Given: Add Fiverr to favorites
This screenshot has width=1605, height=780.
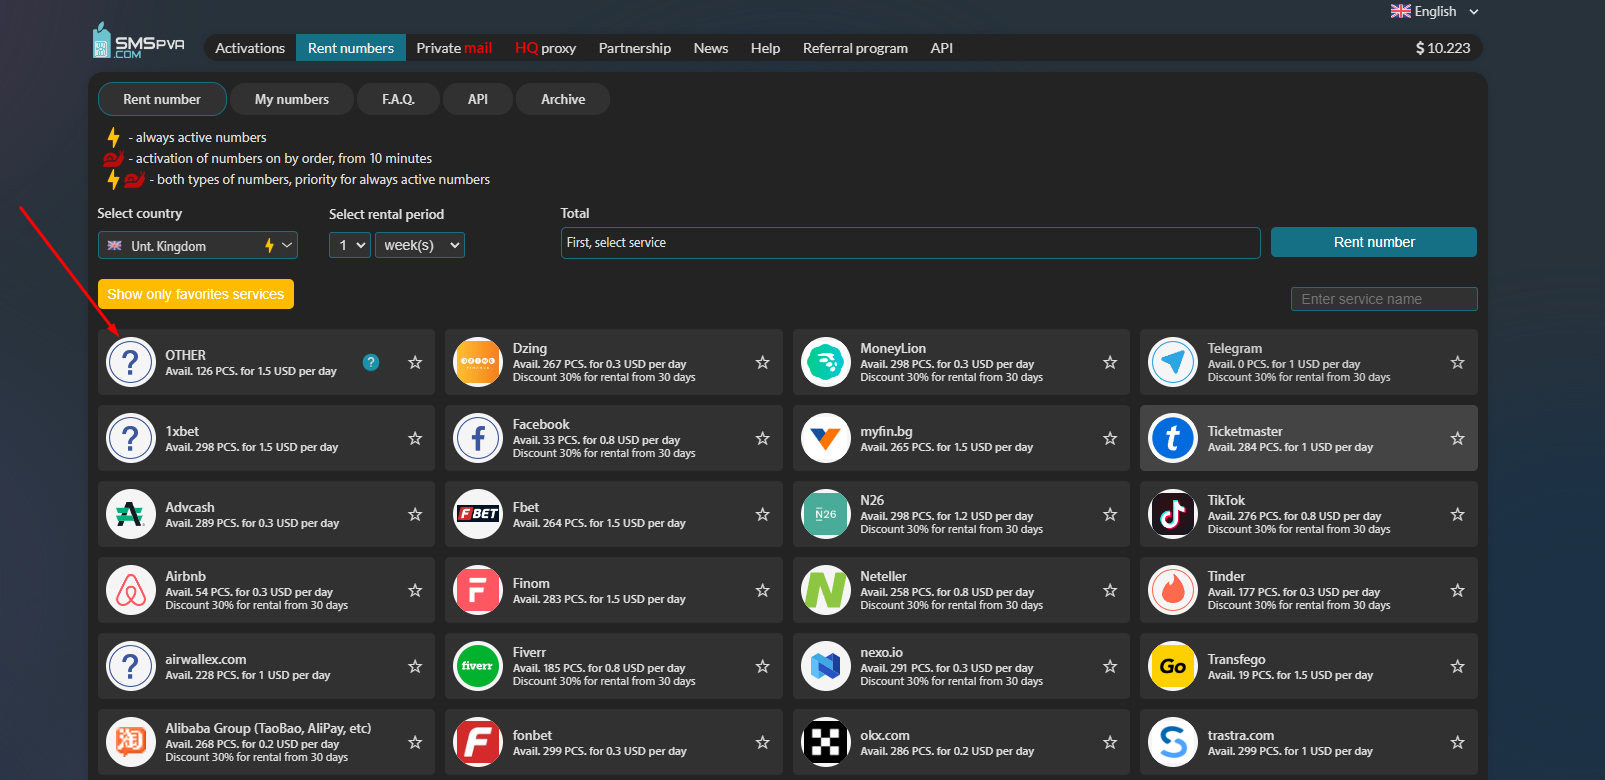Looking at the screenshot, I should coord(763,666).
